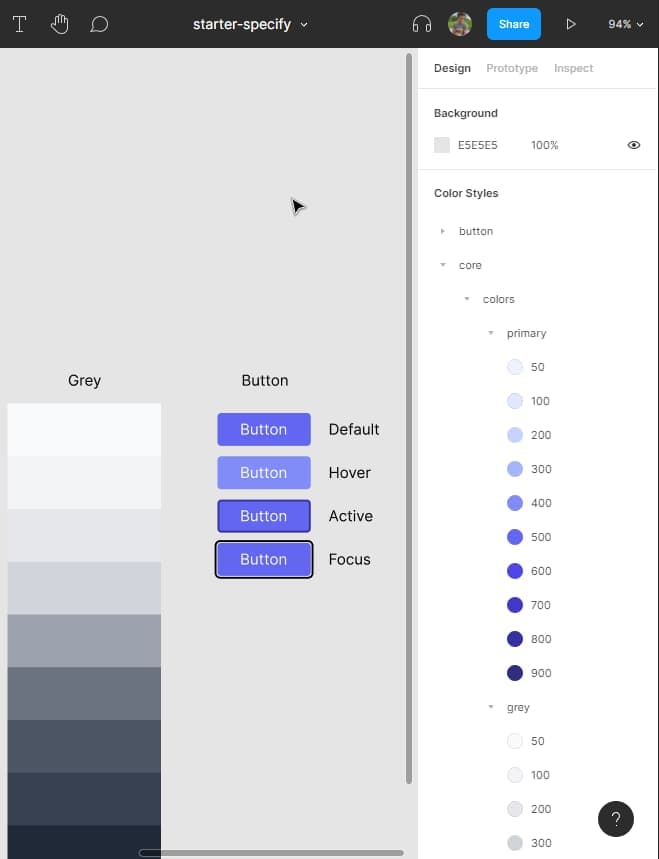659x859 pixels.
Task: Click the user avatar in toolbar
Action: pyautogui.click(x=460, y=24)
